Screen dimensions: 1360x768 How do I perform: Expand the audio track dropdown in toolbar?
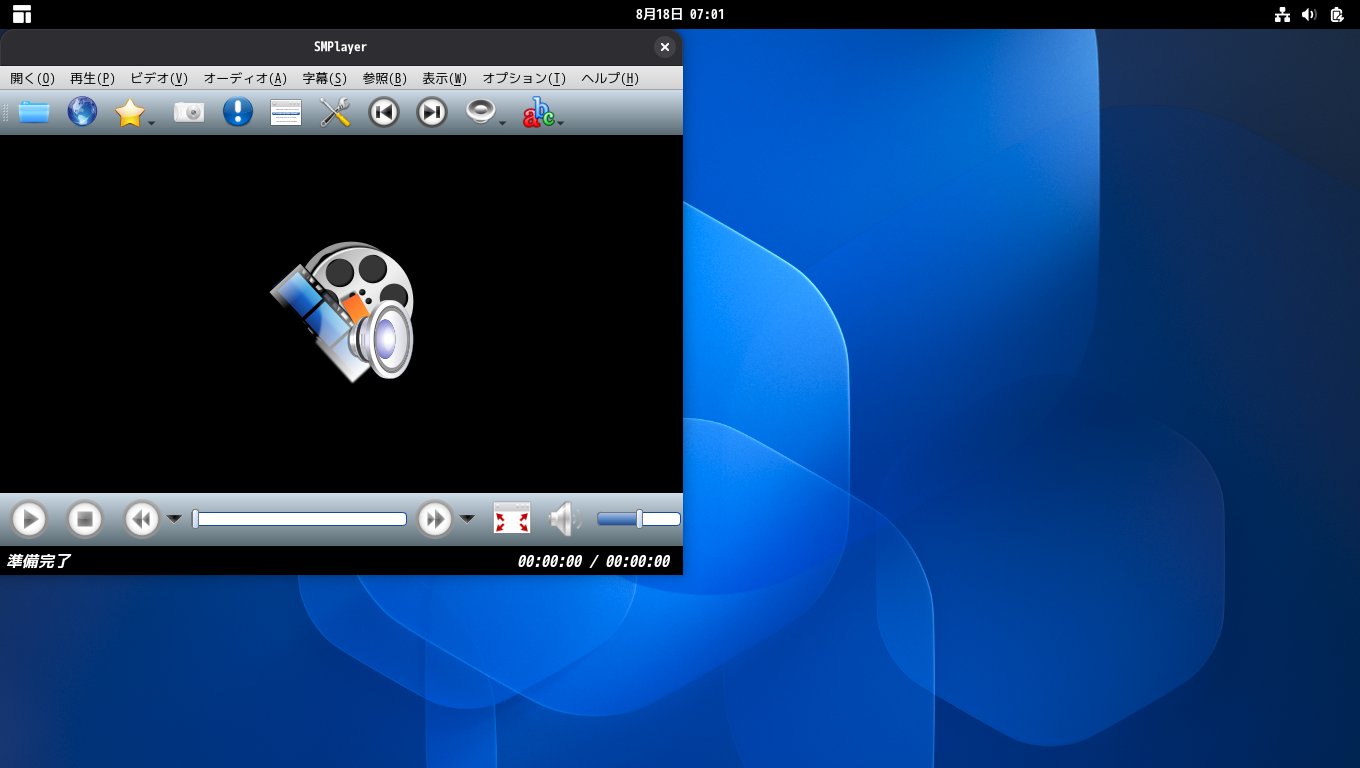[x=502, y=123]
